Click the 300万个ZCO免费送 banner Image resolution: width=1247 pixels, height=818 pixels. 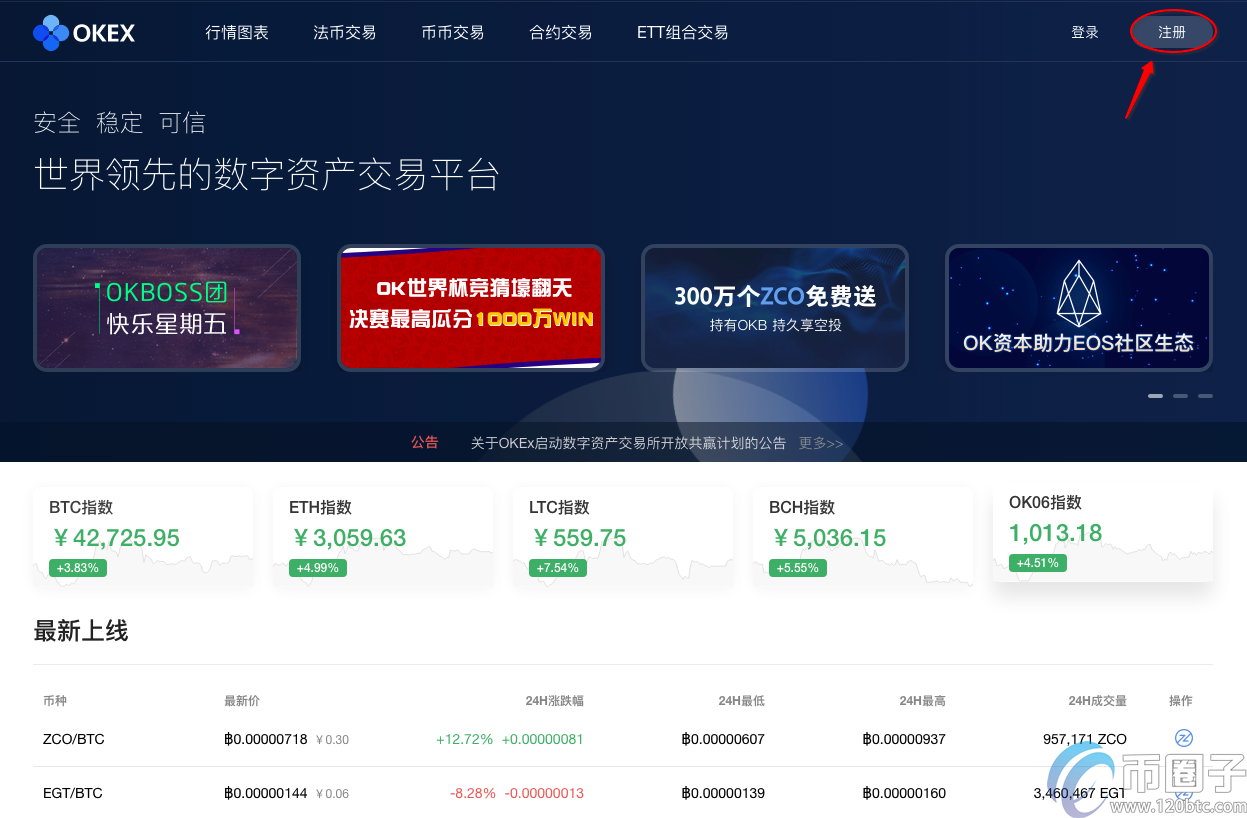point(775,308)
